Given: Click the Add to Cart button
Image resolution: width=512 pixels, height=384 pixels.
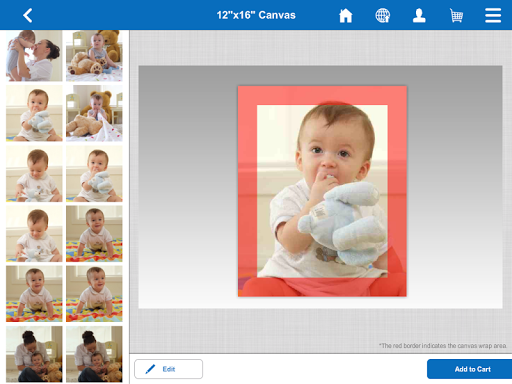Looking at the screenshot, I should coord(469,369).
